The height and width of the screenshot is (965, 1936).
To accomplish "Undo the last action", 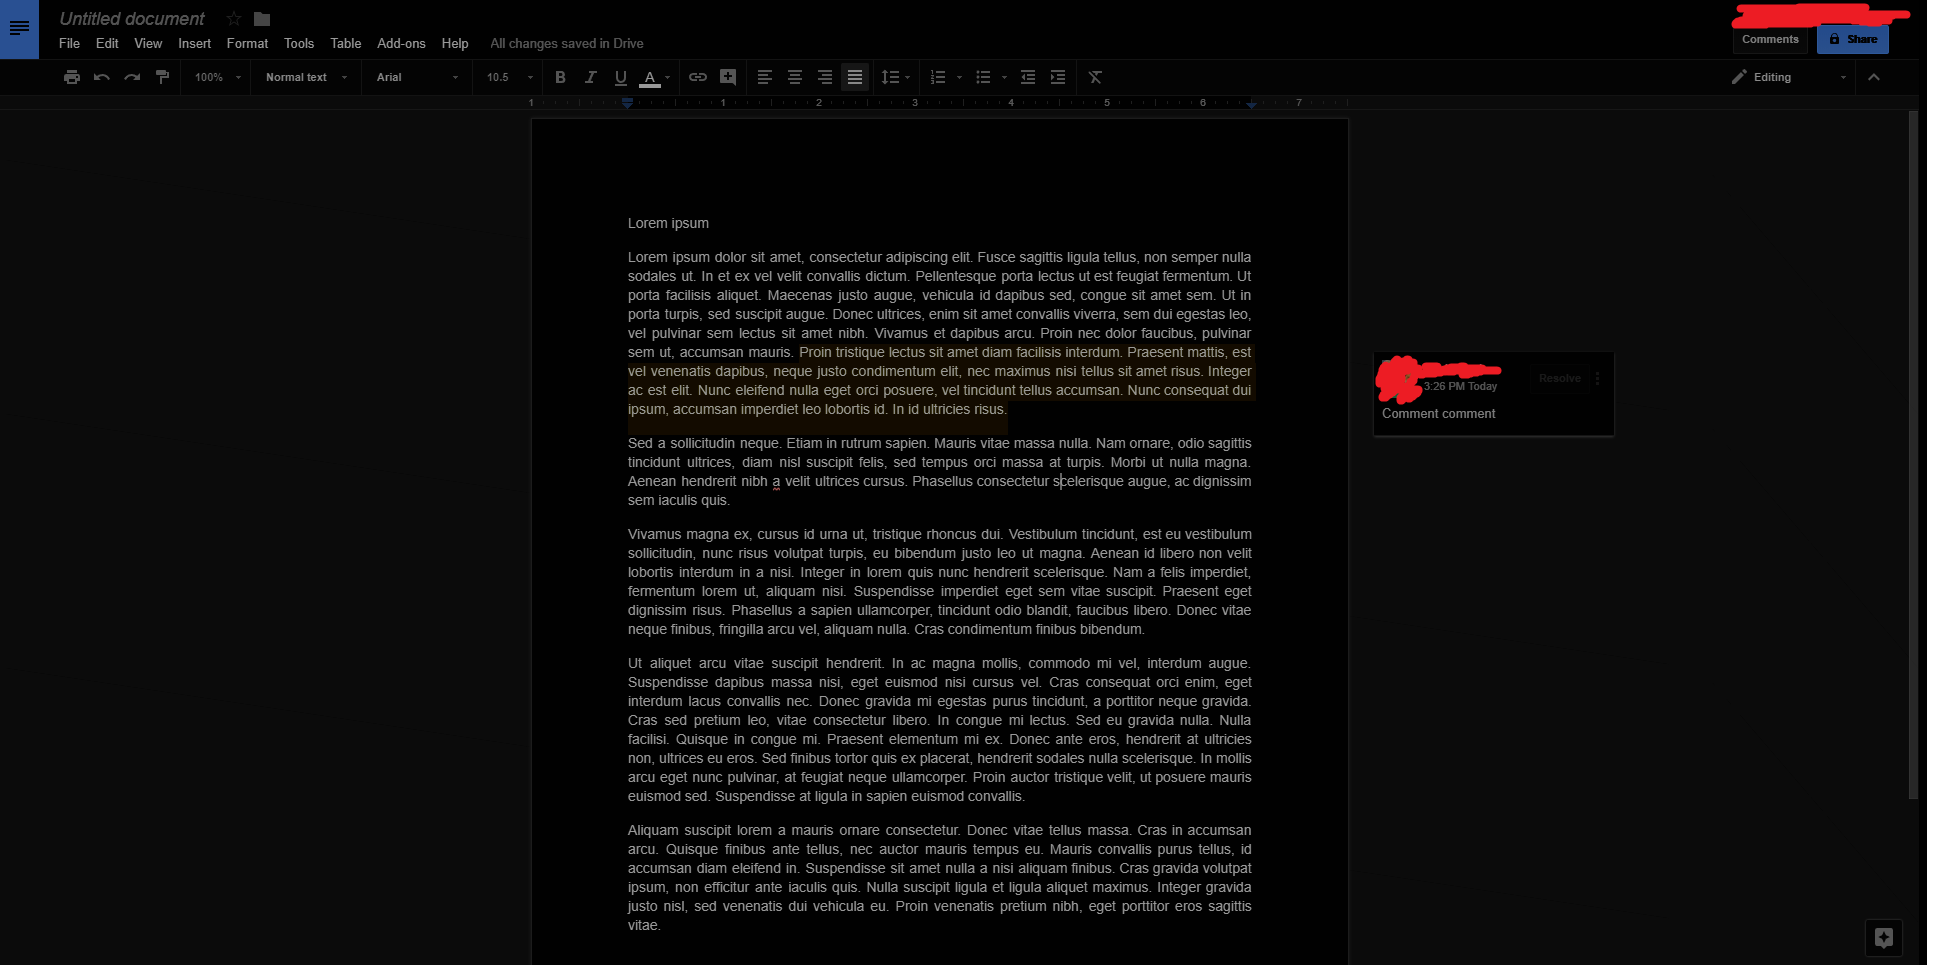I will point(102,77).
